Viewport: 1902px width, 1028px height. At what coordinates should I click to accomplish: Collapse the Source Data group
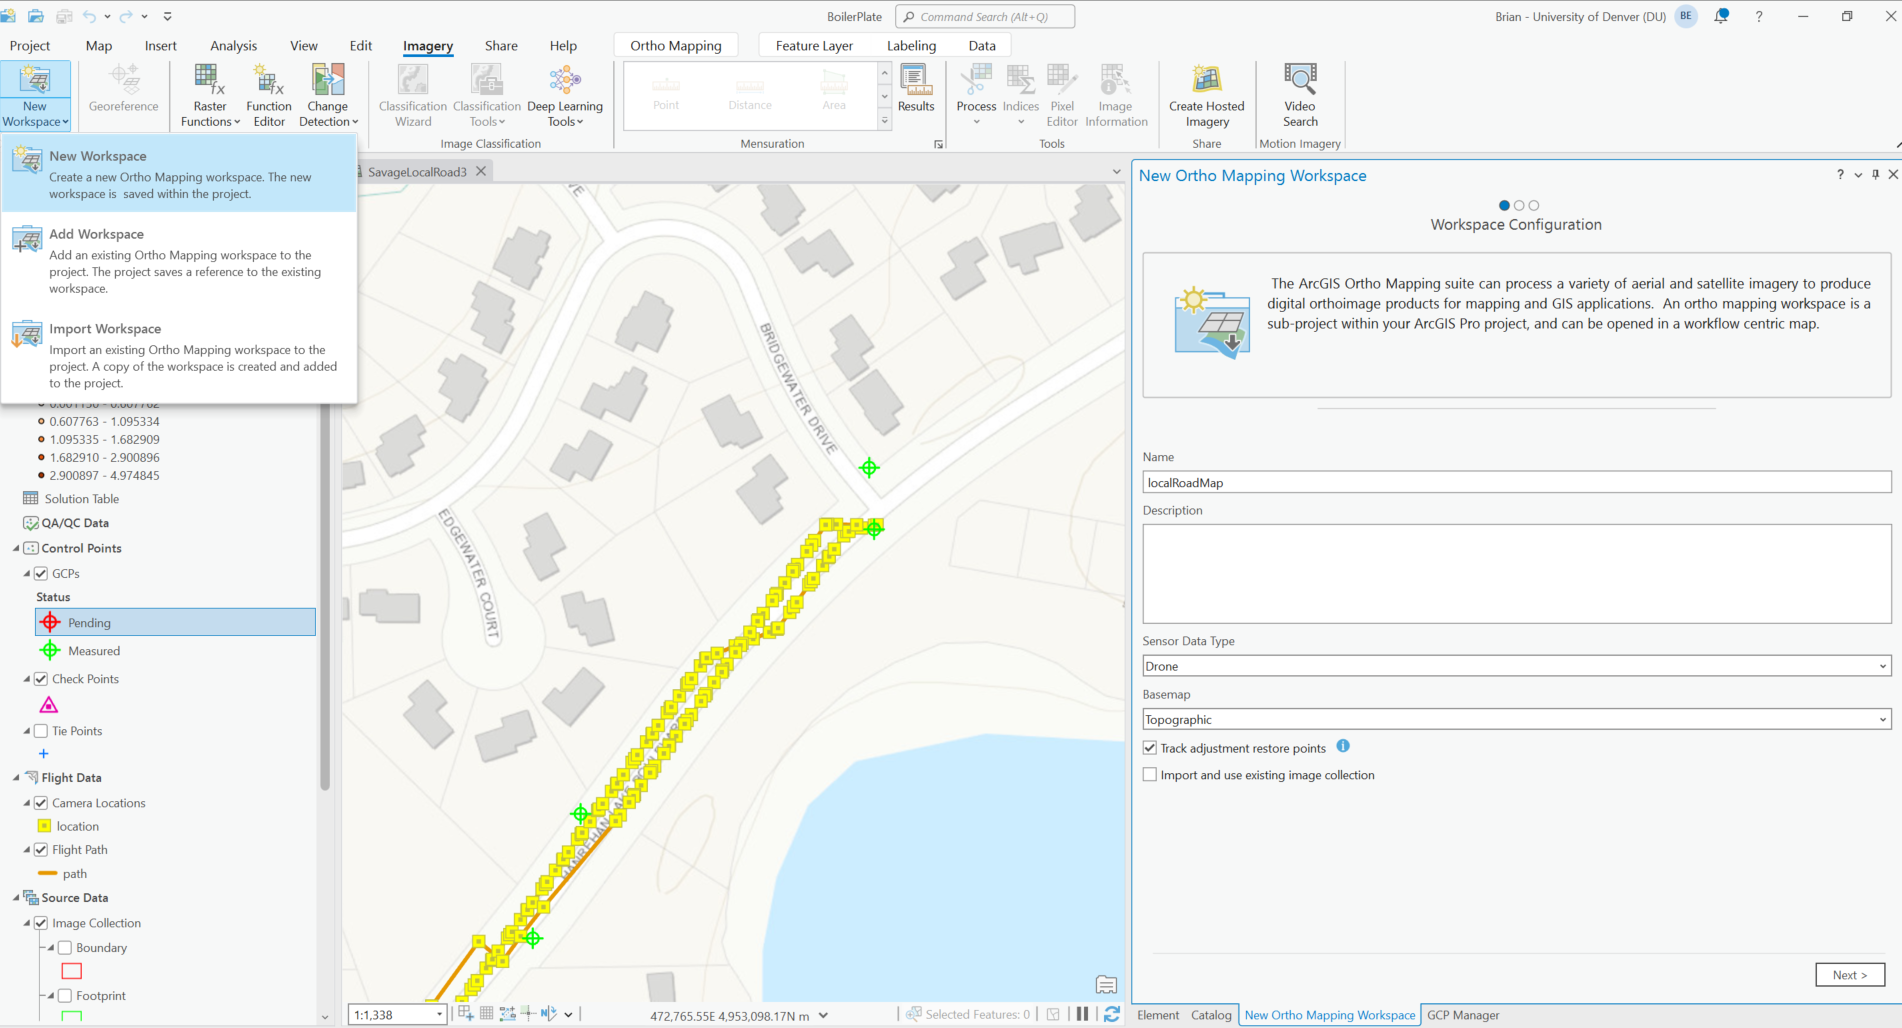pos(16,897)
